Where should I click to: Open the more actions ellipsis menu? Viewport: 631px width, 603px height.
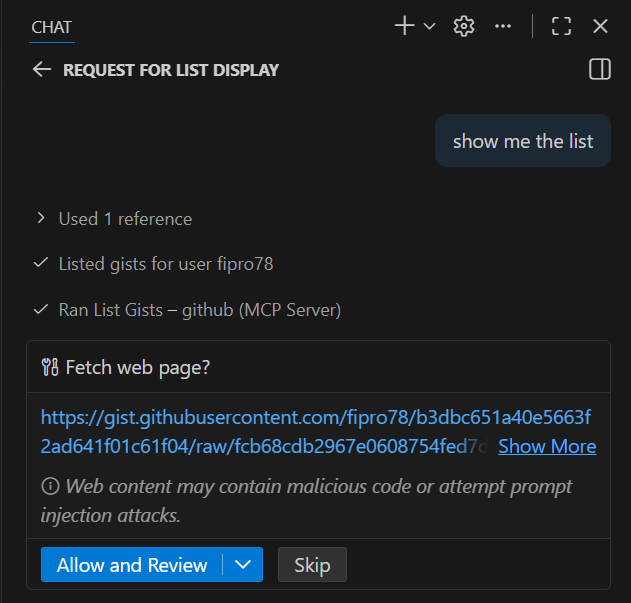503,26
